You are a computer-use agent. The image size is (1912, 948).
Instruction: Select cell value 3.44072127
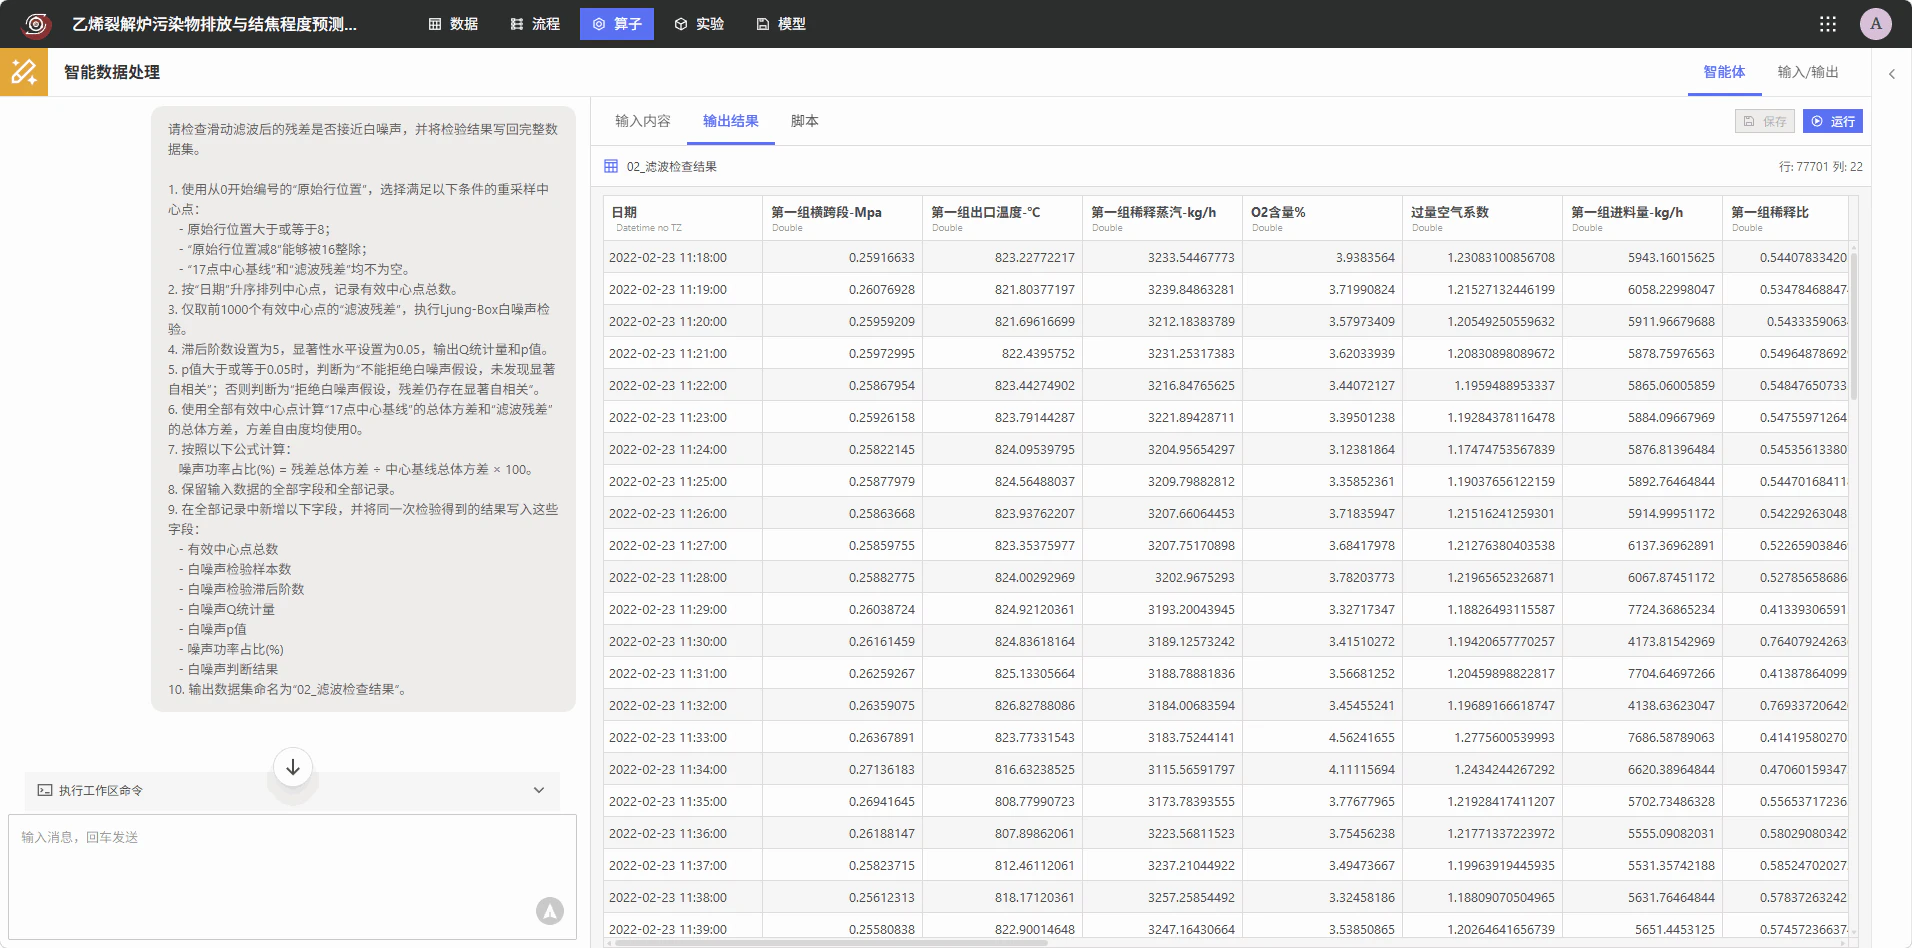[1322, 385]
